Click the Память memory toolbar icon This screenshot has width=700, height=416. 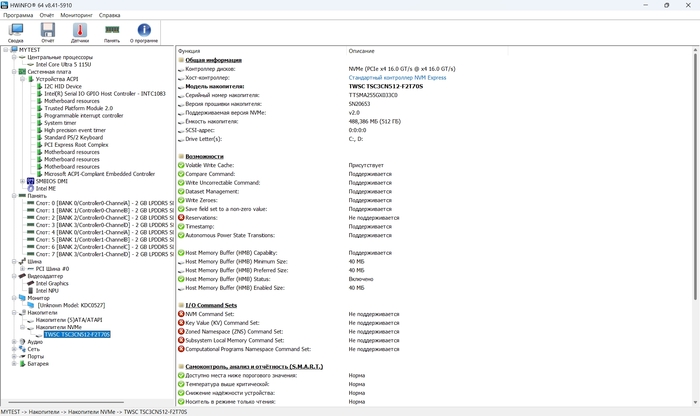click(x=112, y=32)
